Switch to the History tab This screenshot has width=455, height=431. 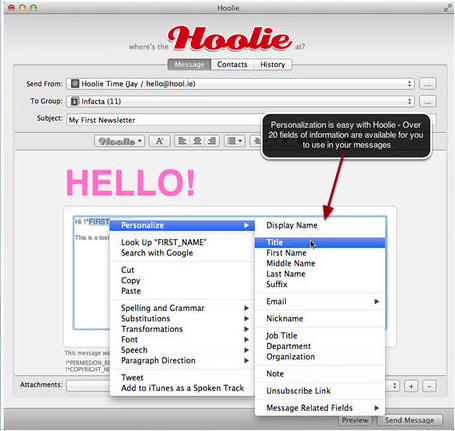pyautogui.click(x=273, y=64)
